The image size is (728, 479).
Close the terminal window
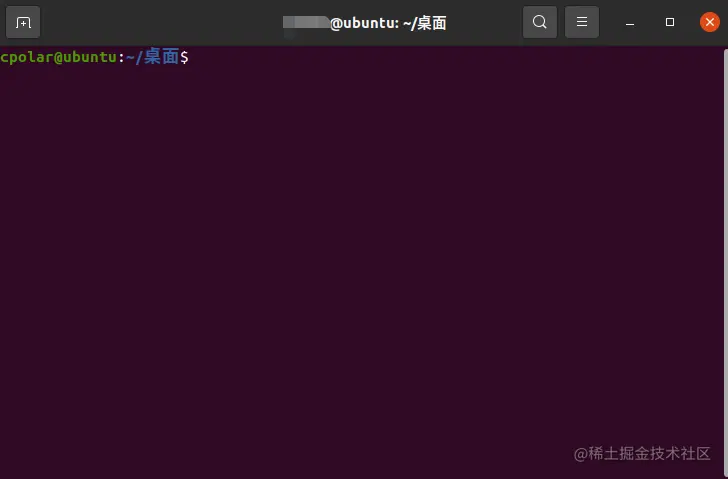coord(709,22)
